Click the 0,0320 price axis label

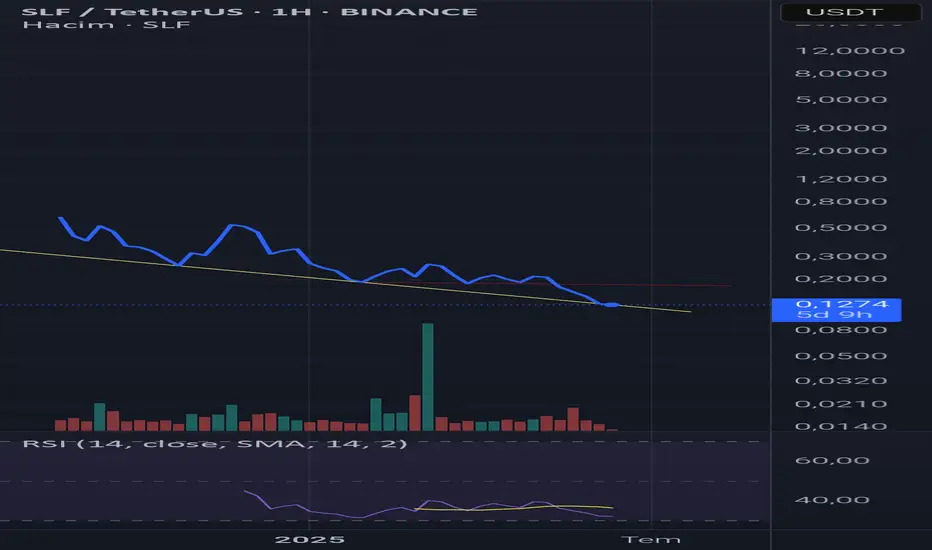point(841,381)
